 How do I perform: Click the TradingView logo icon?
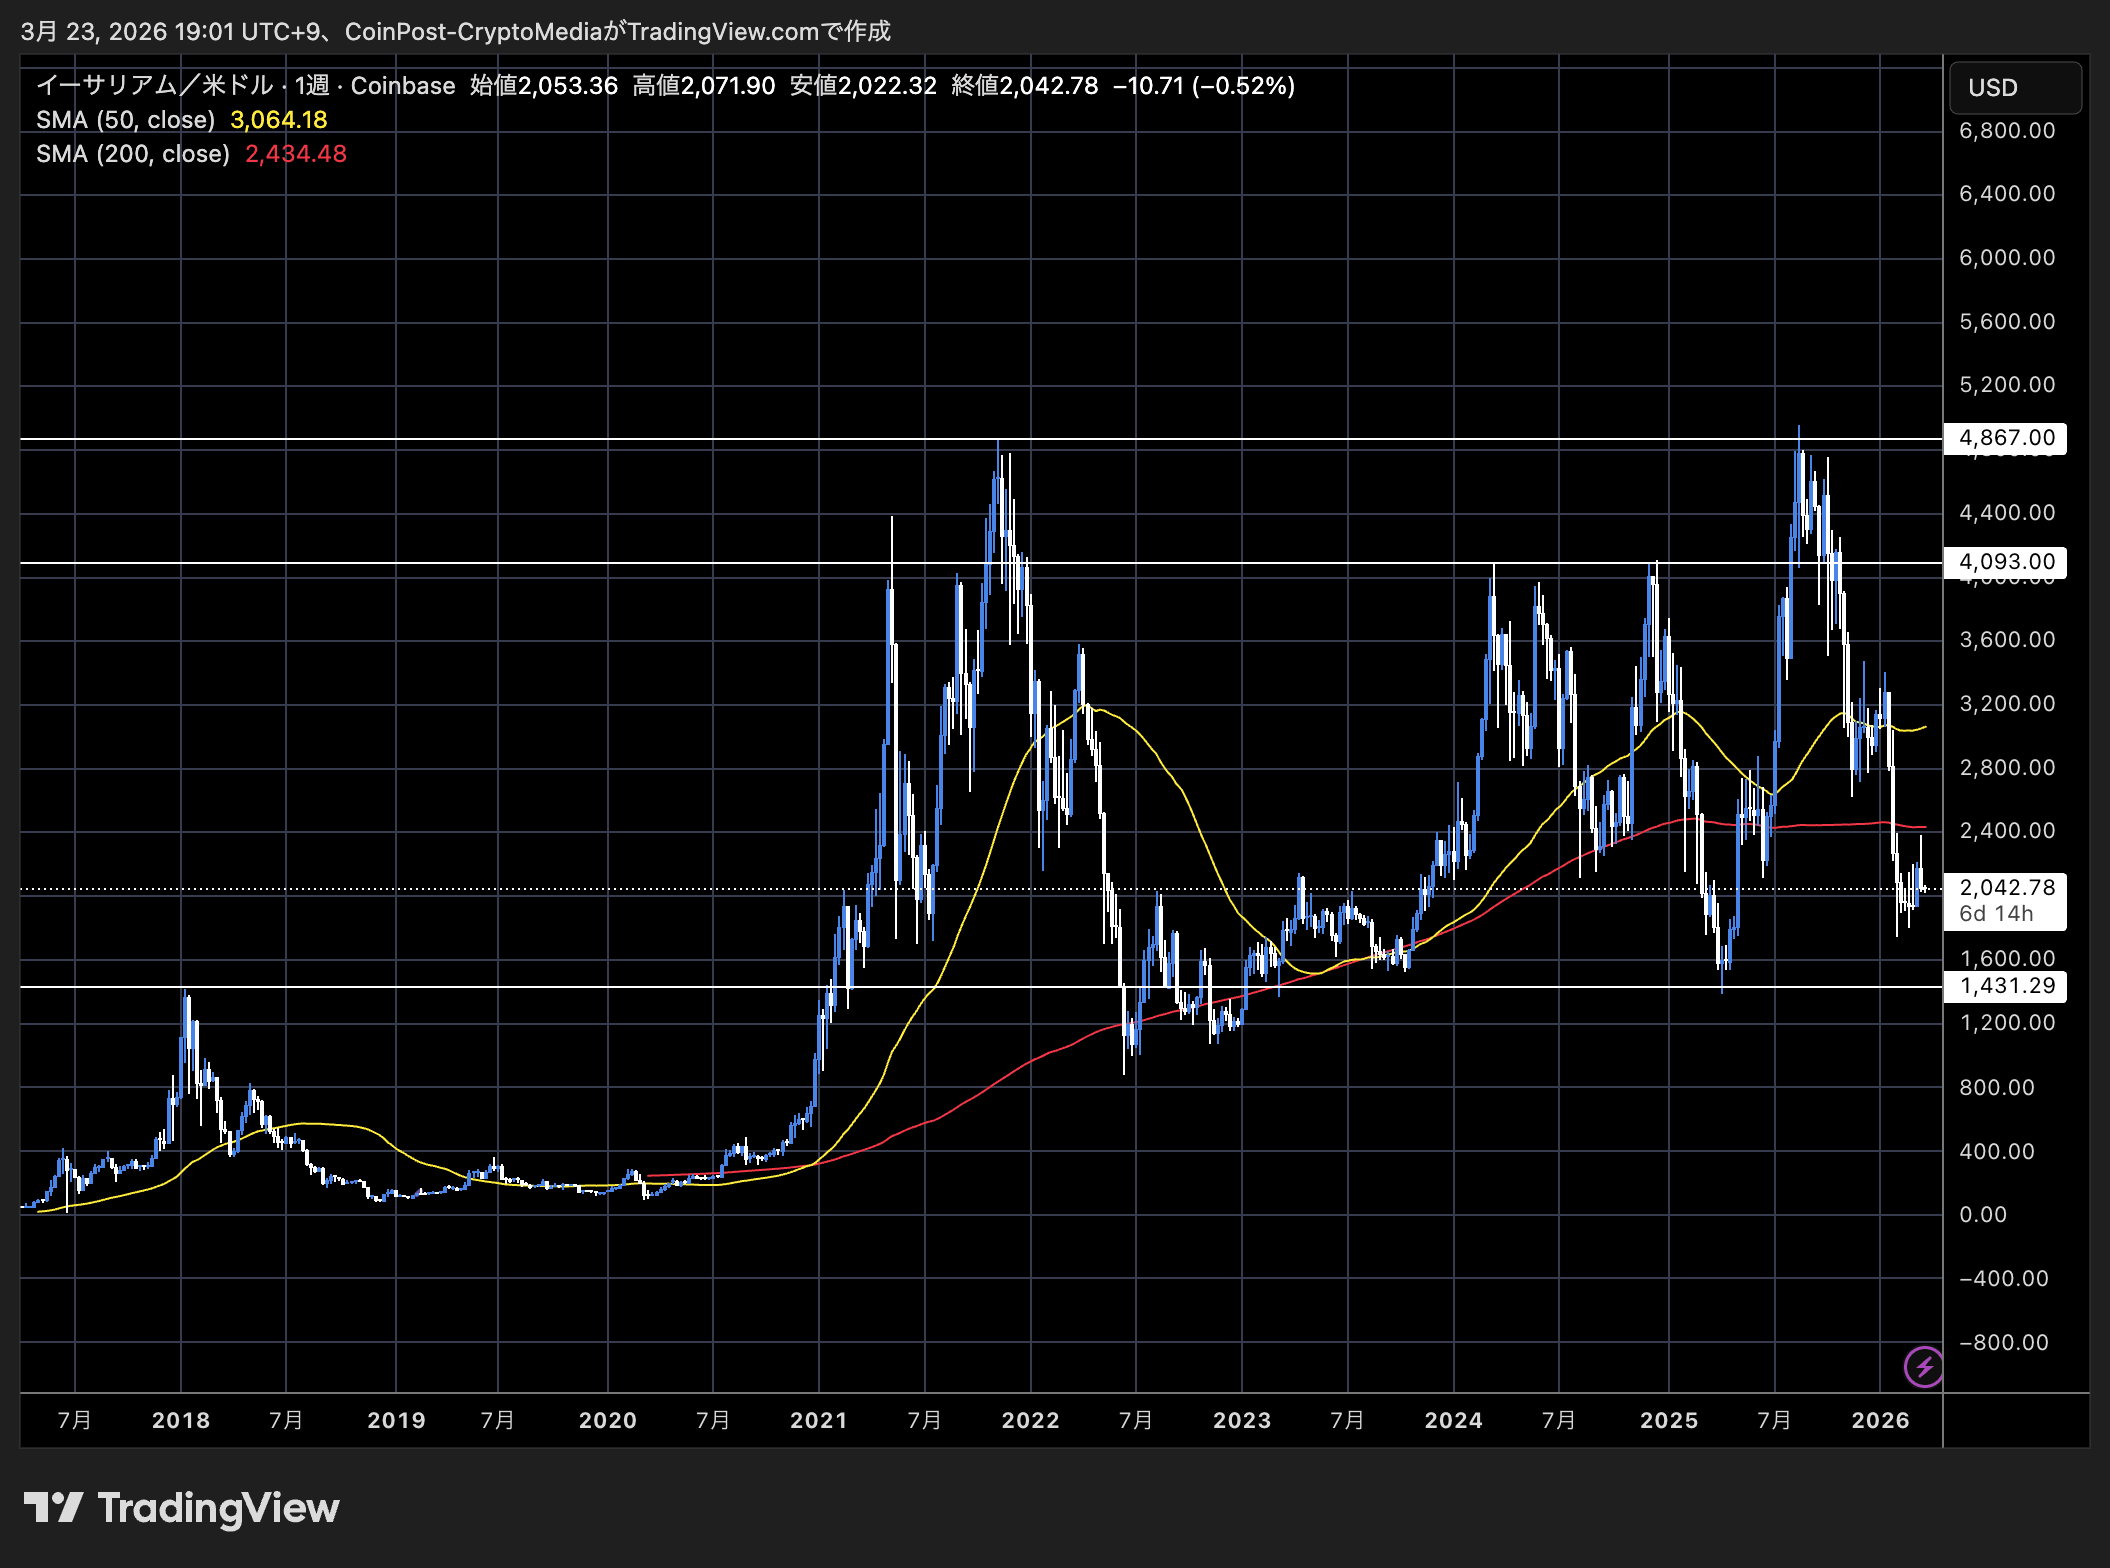(x=53, y=1507)
